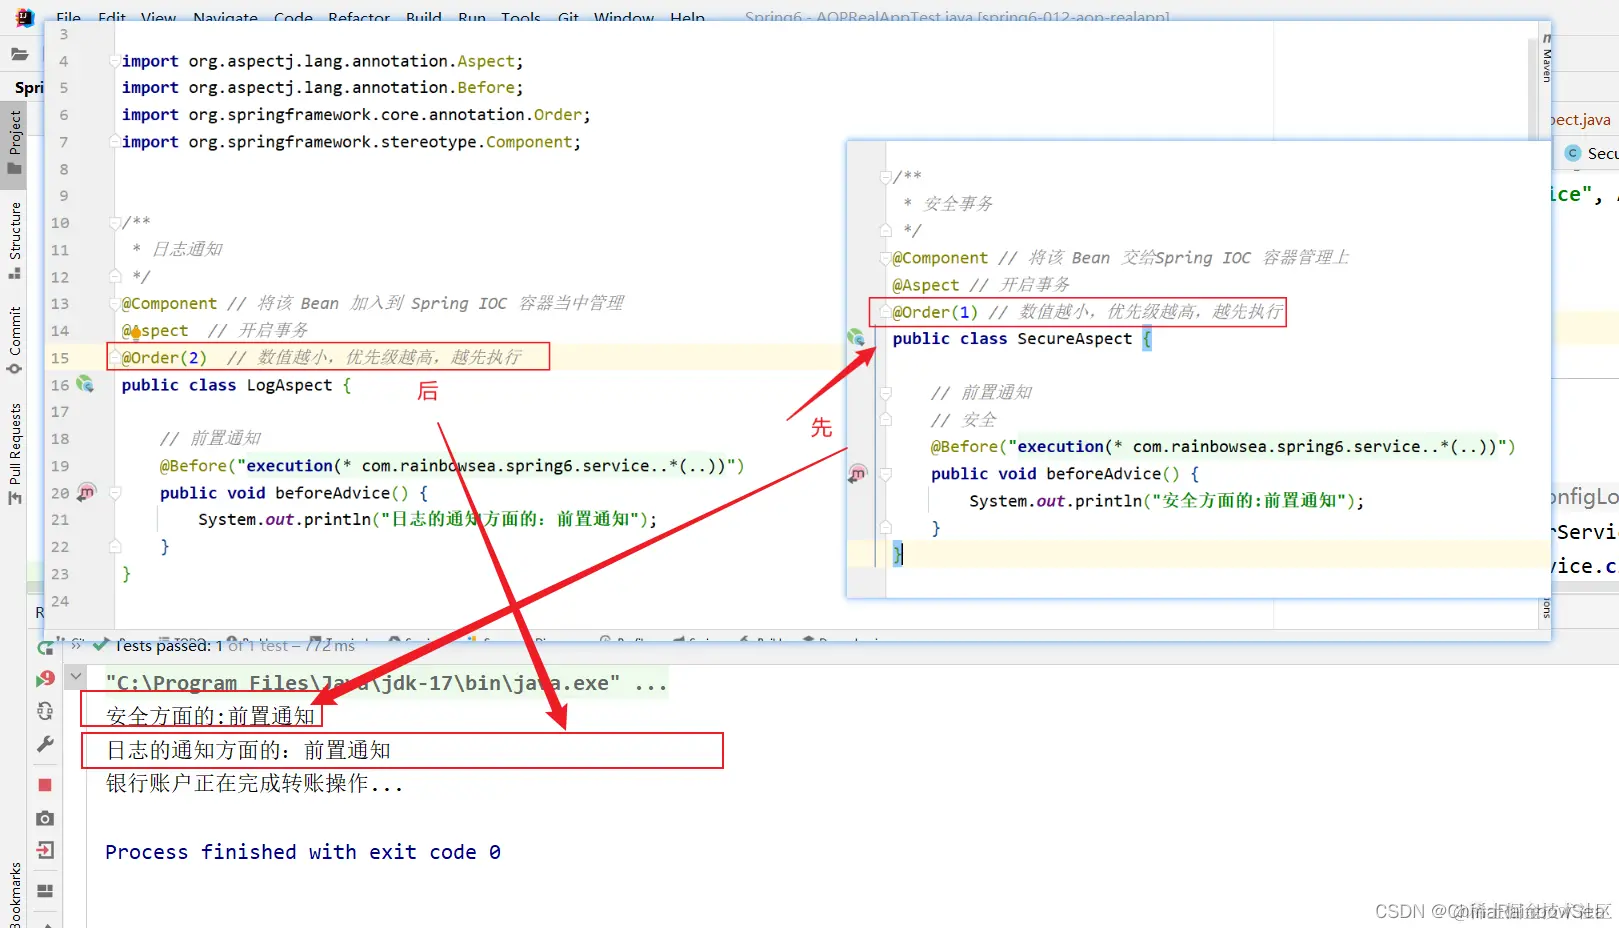The height and width of the screenshot is (928, 1619).
Task: Click the IntelliJ IDEA logo icon
Action: [x=24, y=17]
